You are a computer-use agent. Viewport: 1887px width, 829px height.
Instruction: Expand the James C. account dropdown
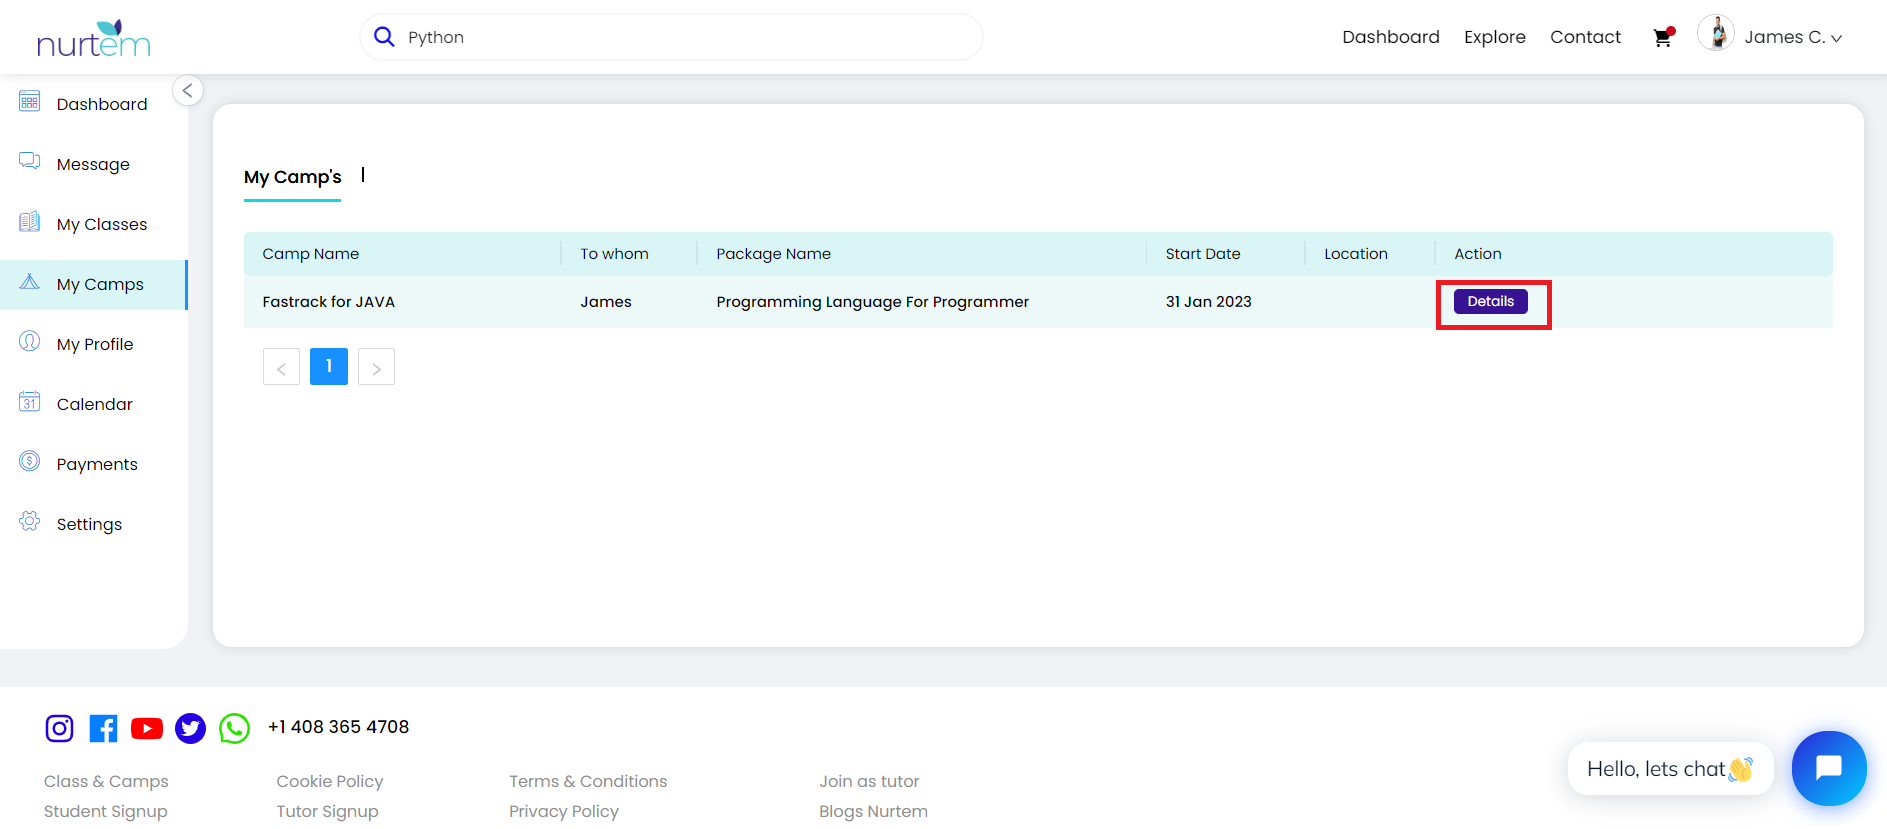[1790, 37]
